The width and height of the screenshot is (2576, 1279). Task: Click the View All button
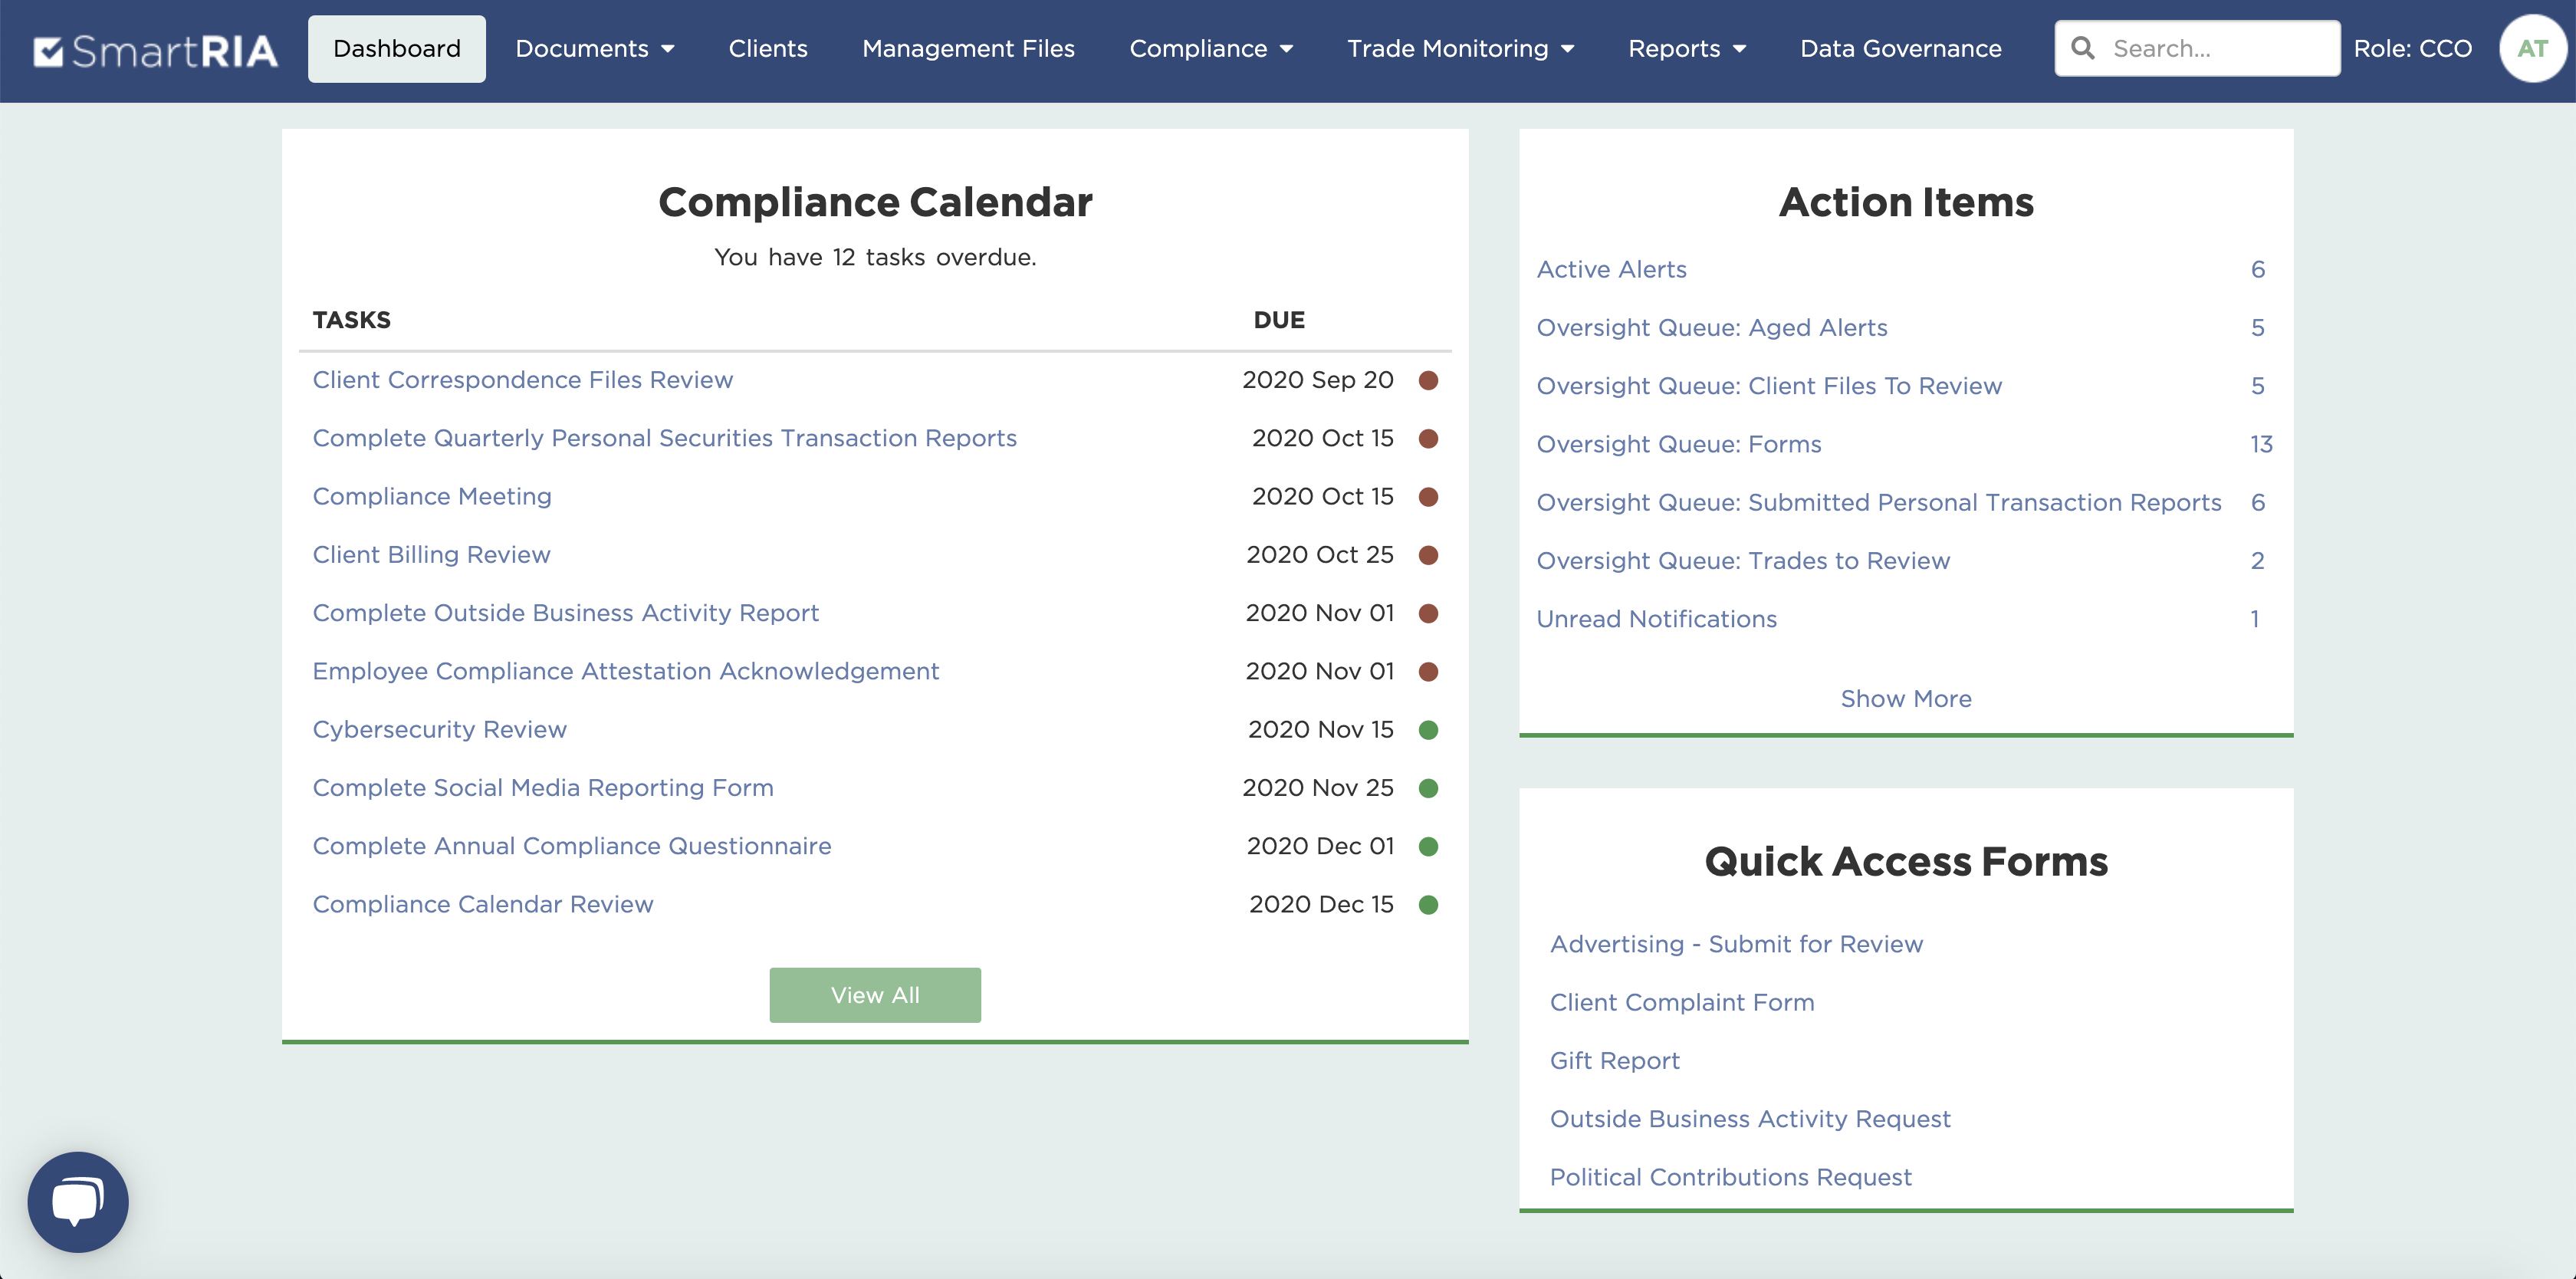[x=874, y=995]
